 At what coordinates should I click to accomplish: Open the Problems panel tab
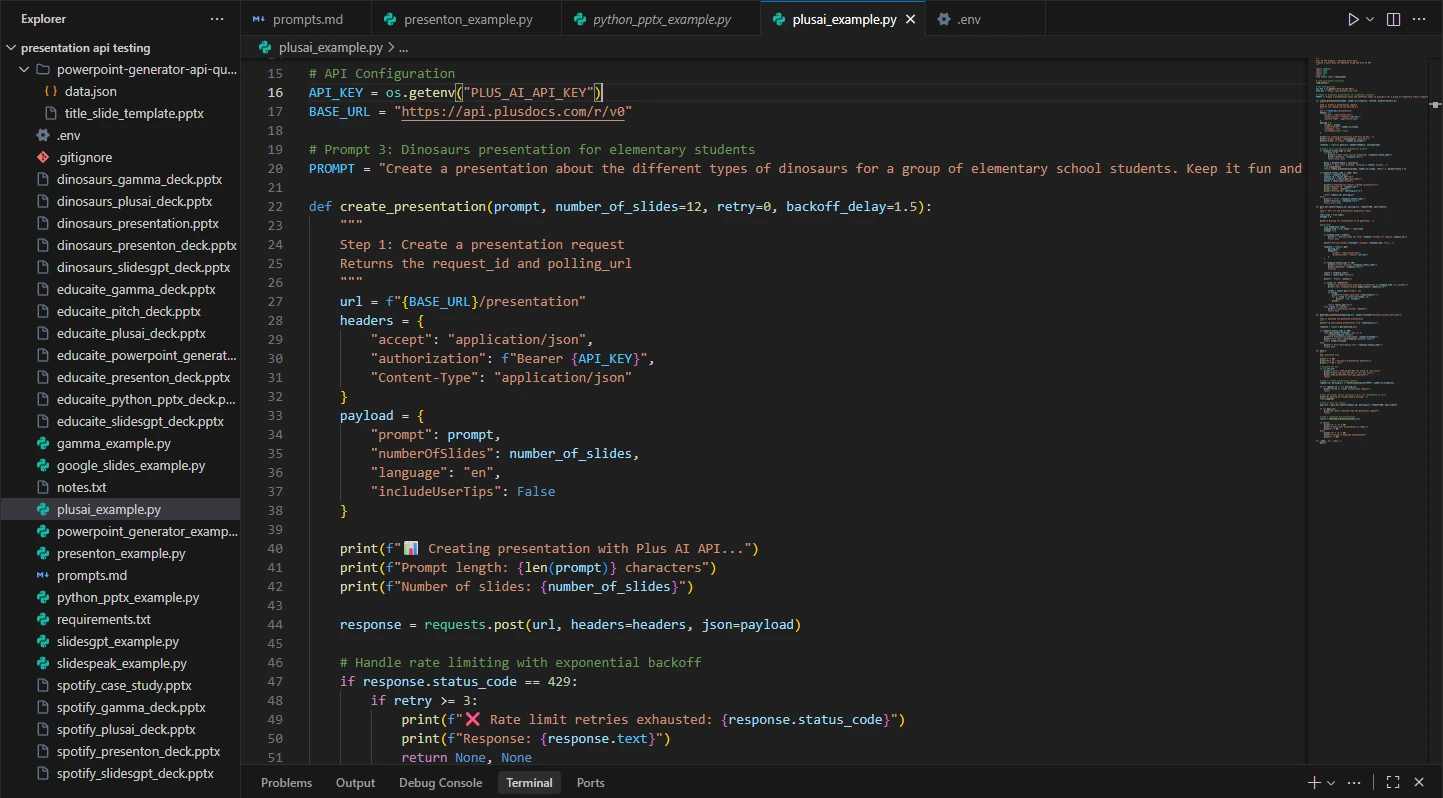point(286,783)
